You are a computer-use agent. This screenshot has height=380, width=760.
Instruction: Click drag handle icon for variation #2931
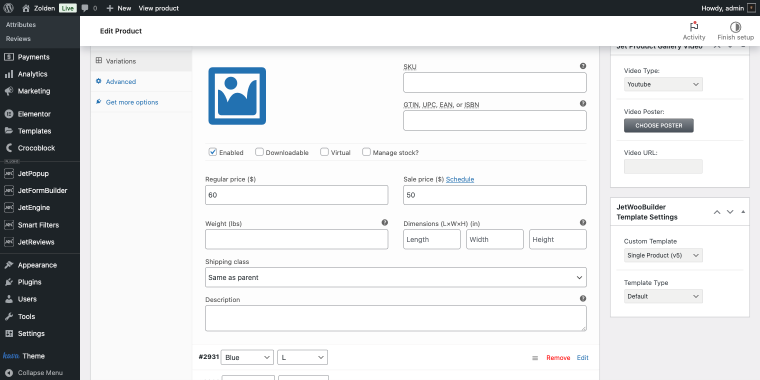[x=535, y=358]
